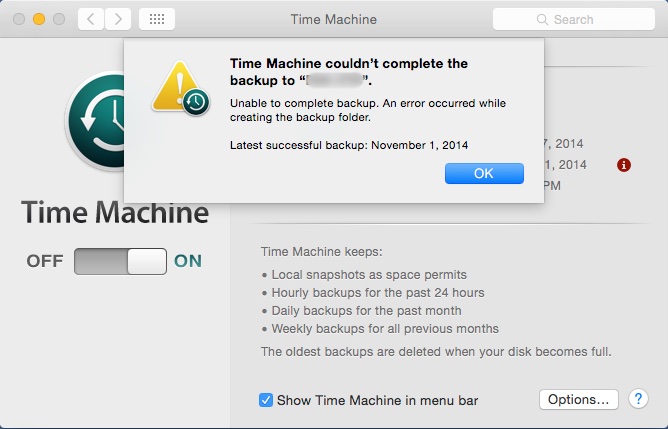This screenshot has width=668, height=429.
Task: Click "Latest successful backup: November 1, 2014" text
Action: coord(349,145)
